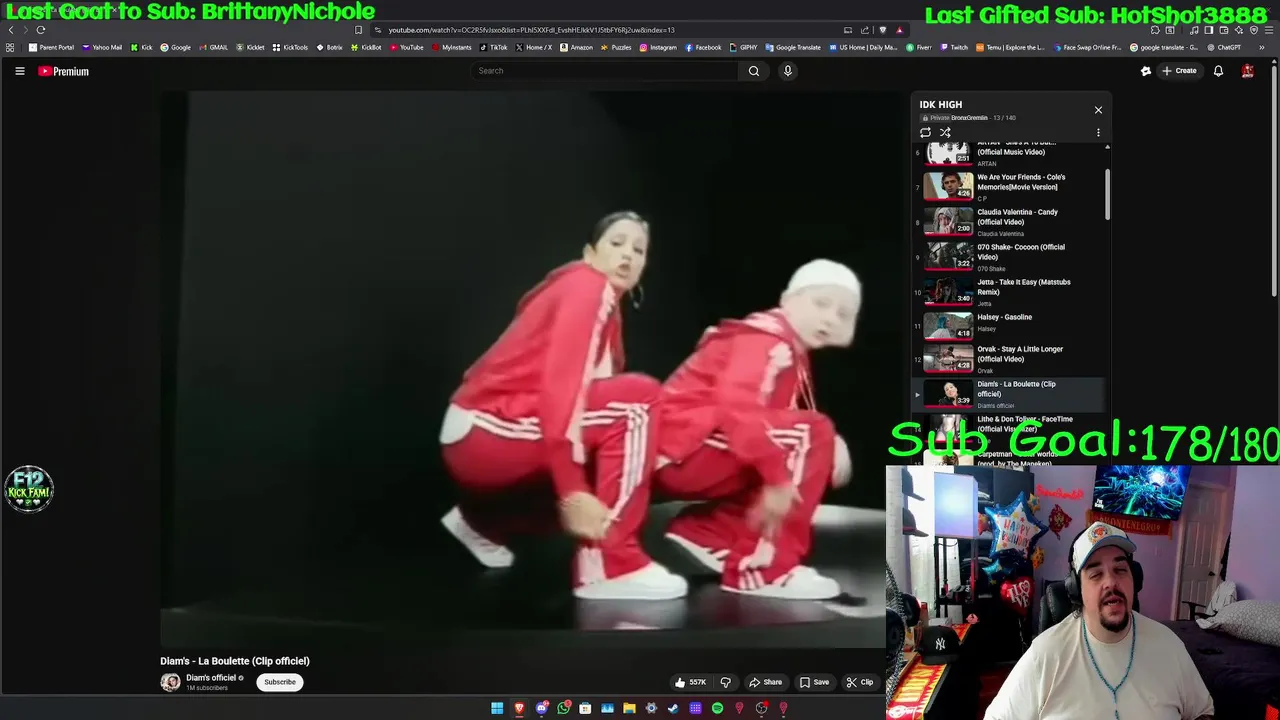
Task: Click the video title Diam's - La Boulette
Action: pyautogui.click(x=235, y=661)
